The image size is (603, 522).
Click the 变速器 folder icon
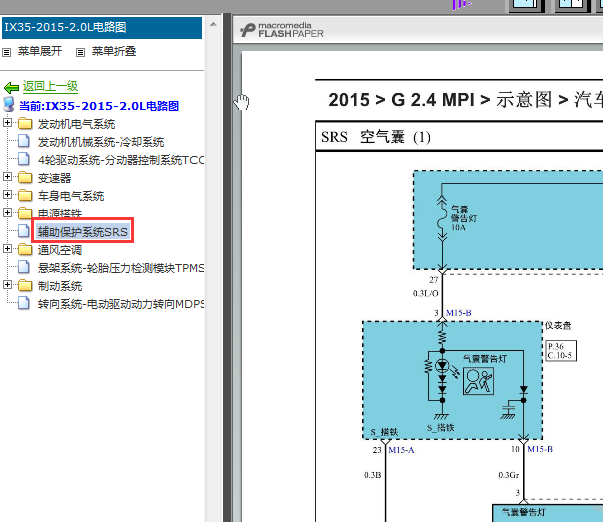tap(25, 177)
